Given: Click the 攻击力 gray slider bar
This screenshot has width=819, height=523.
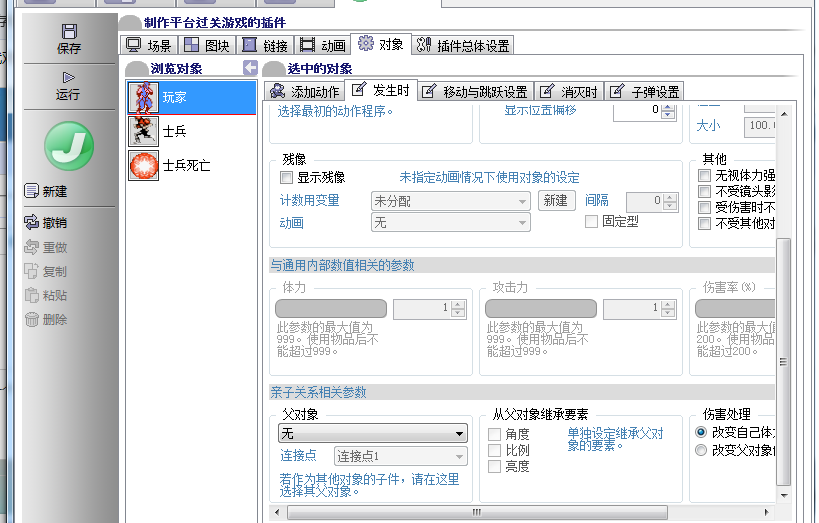Looking at the screenshot, I should click(x=541, y=308).
